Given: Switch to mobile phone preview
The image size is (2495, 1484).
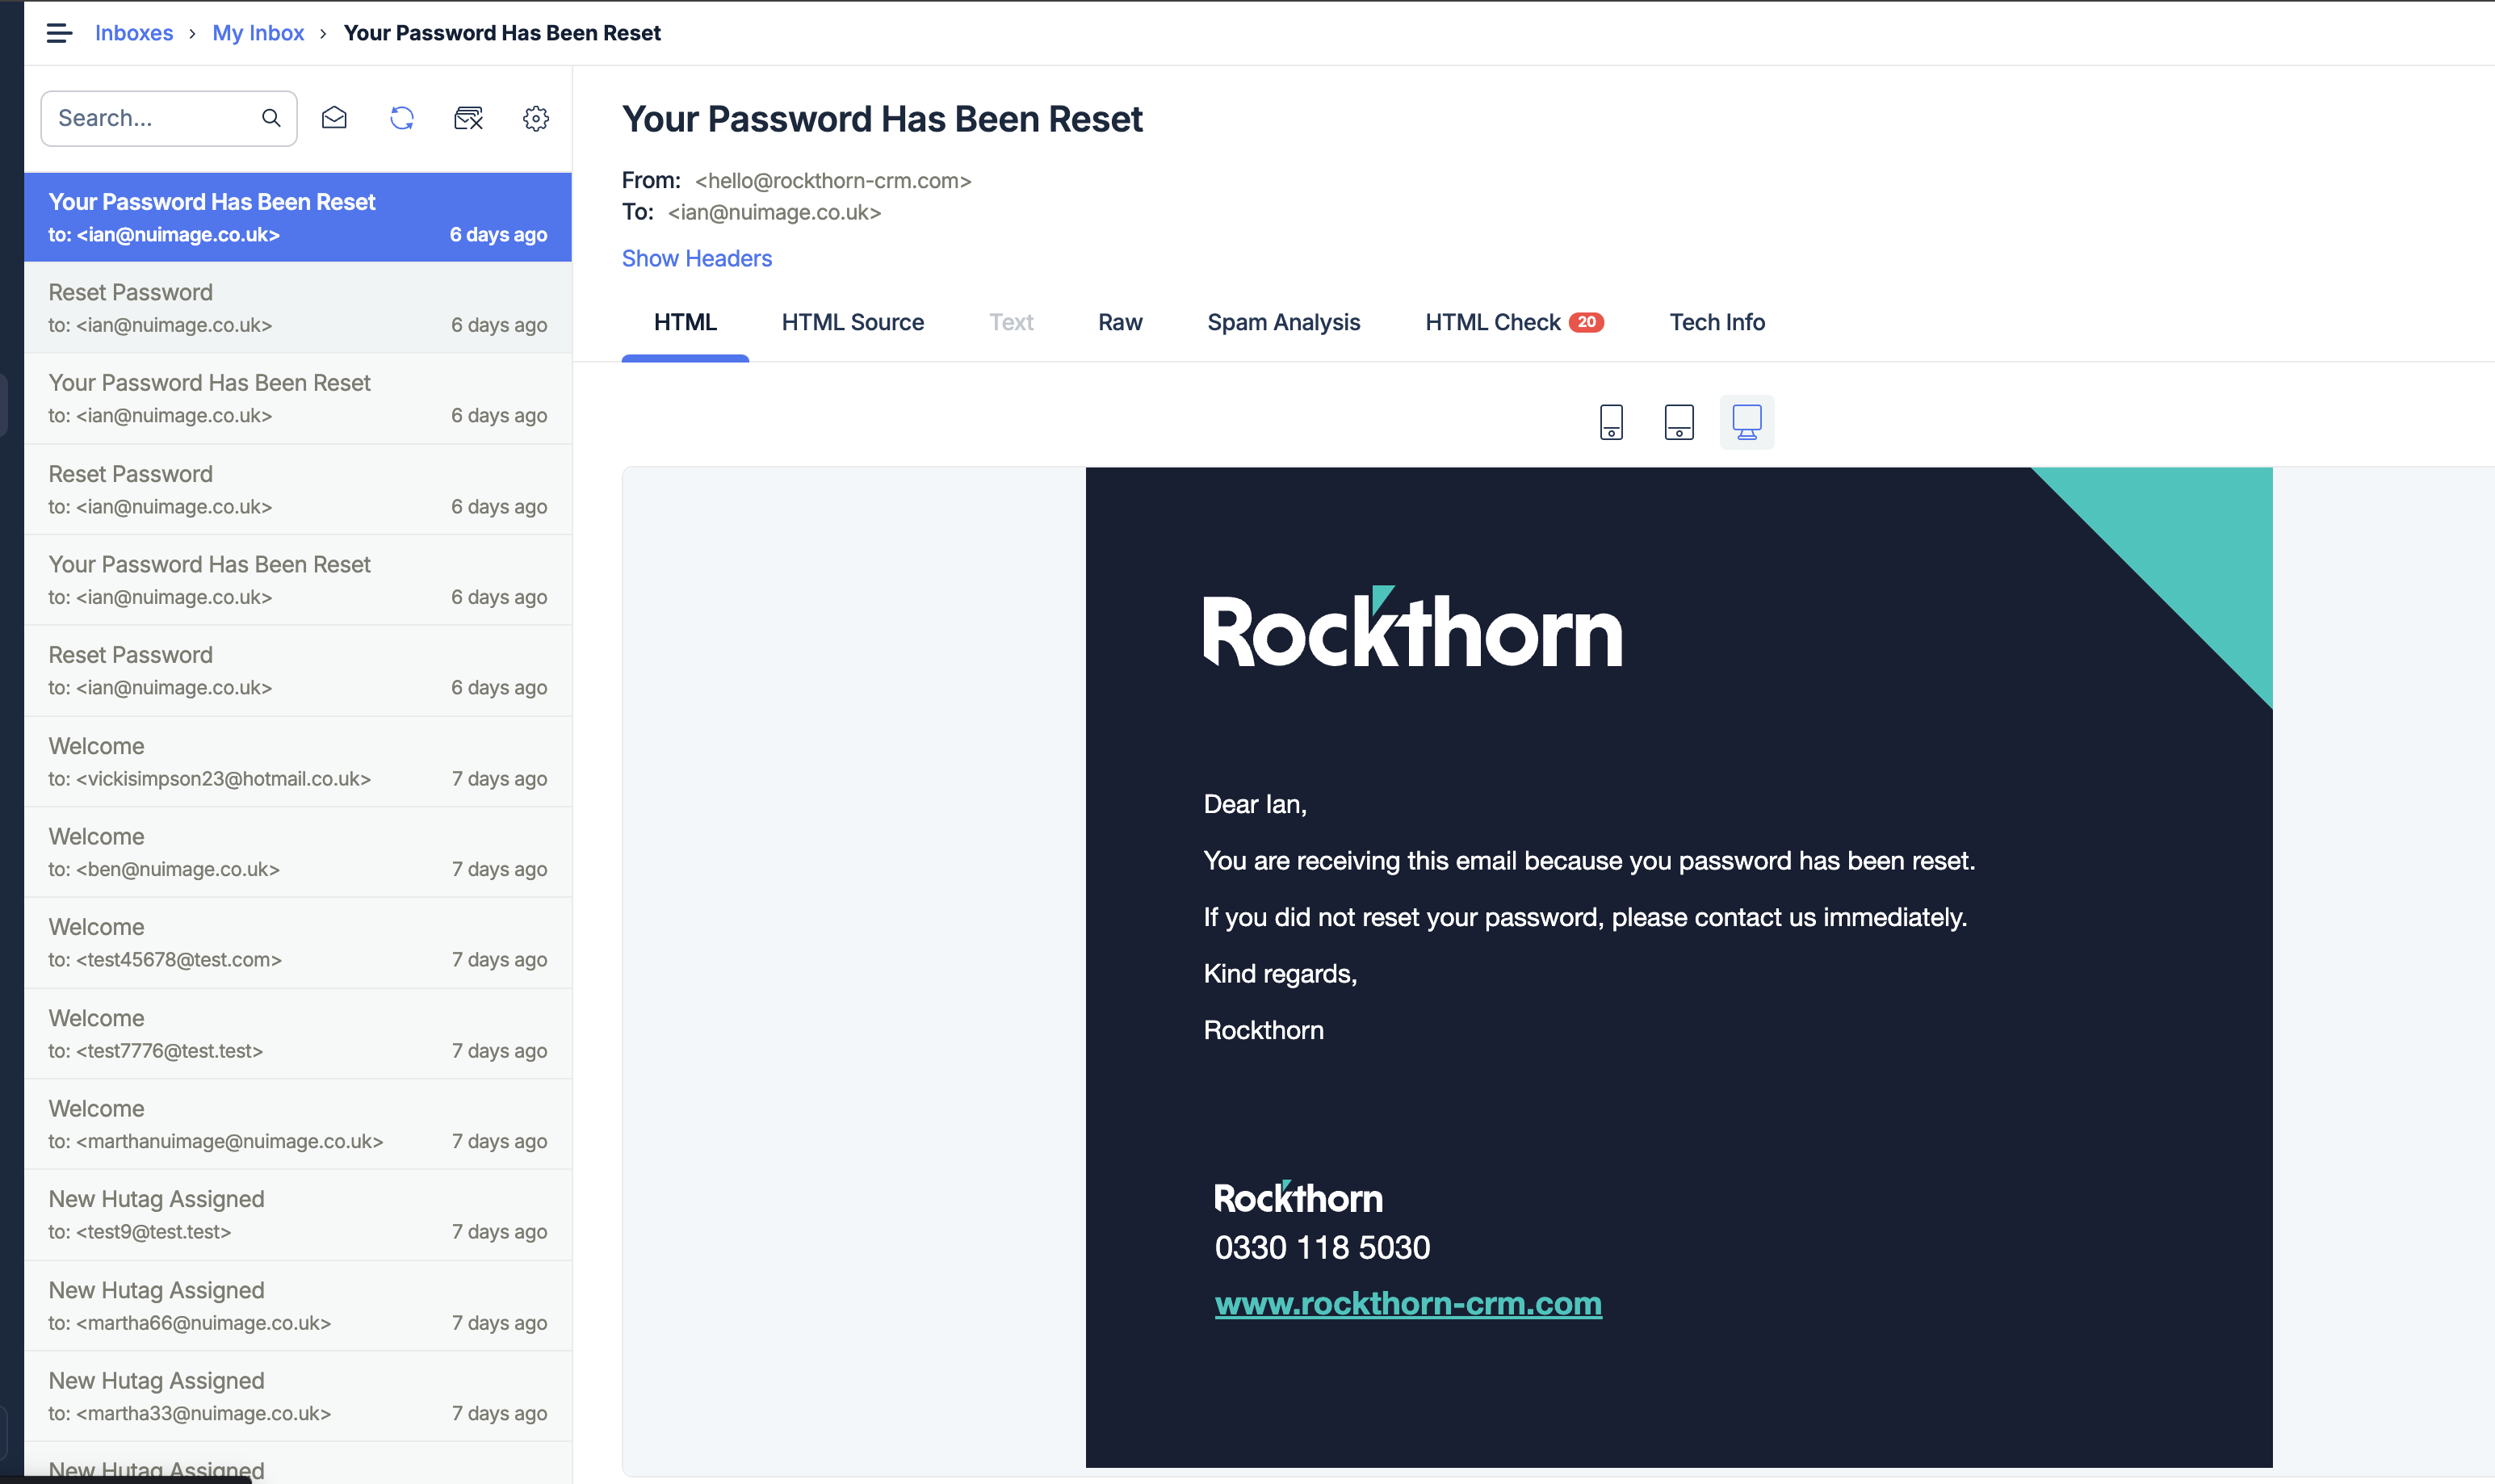Looking at the screenshot, I should 1611,422.
